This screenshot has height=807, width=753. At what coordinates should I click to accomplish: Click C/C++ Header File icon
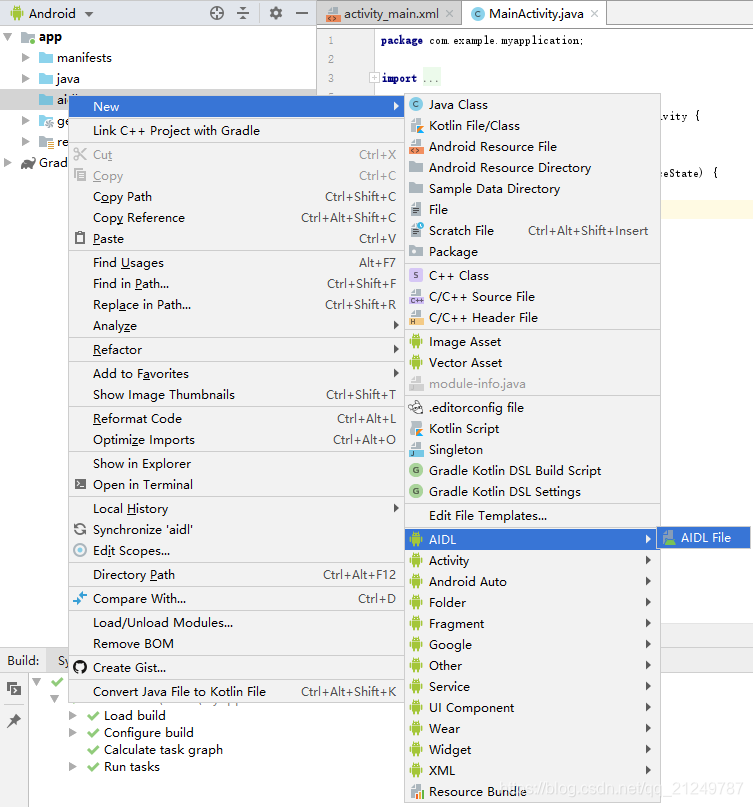[416, 318]
